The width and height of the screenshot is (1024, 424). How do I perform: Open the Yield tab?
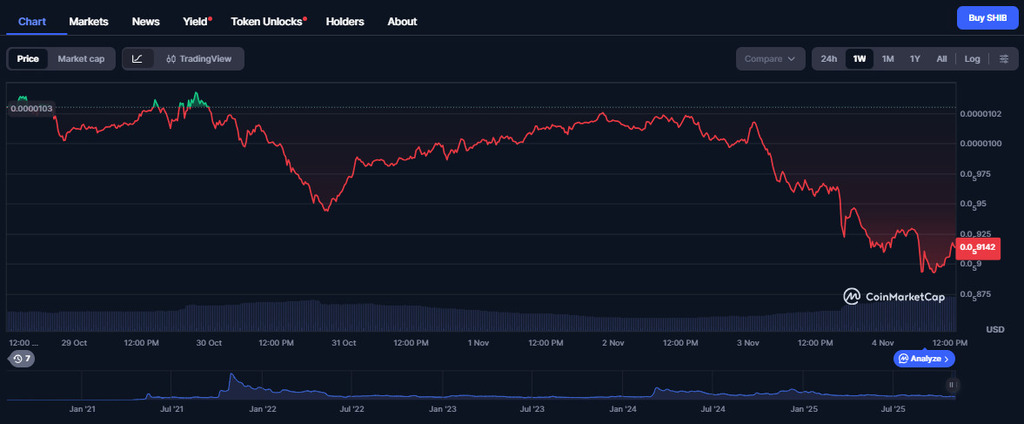[x=196, y=21]
